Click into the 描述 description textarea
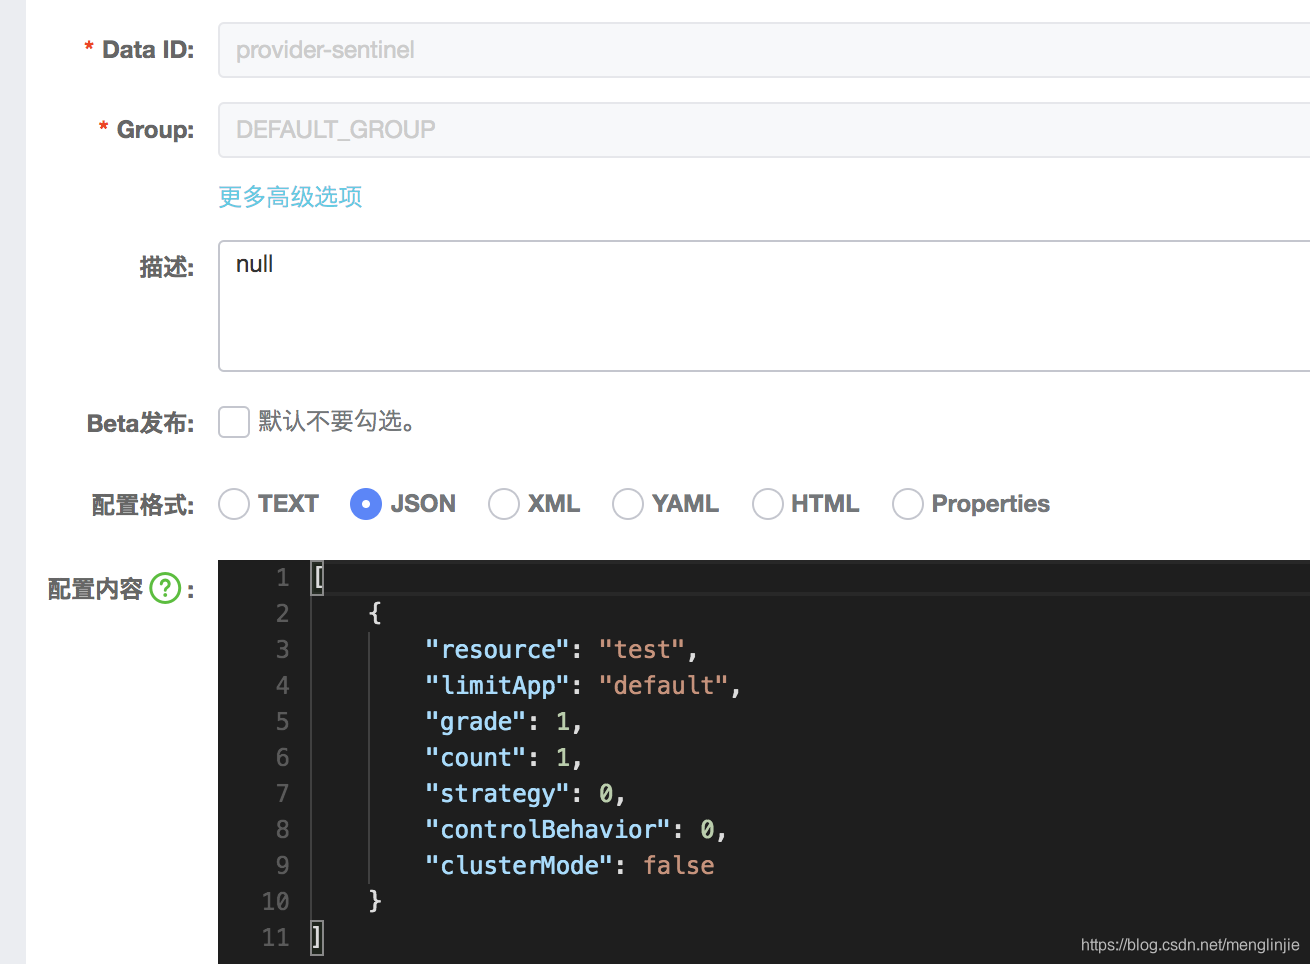The width and height of the screenshot is (1310, 964). (x=764, y=306)
